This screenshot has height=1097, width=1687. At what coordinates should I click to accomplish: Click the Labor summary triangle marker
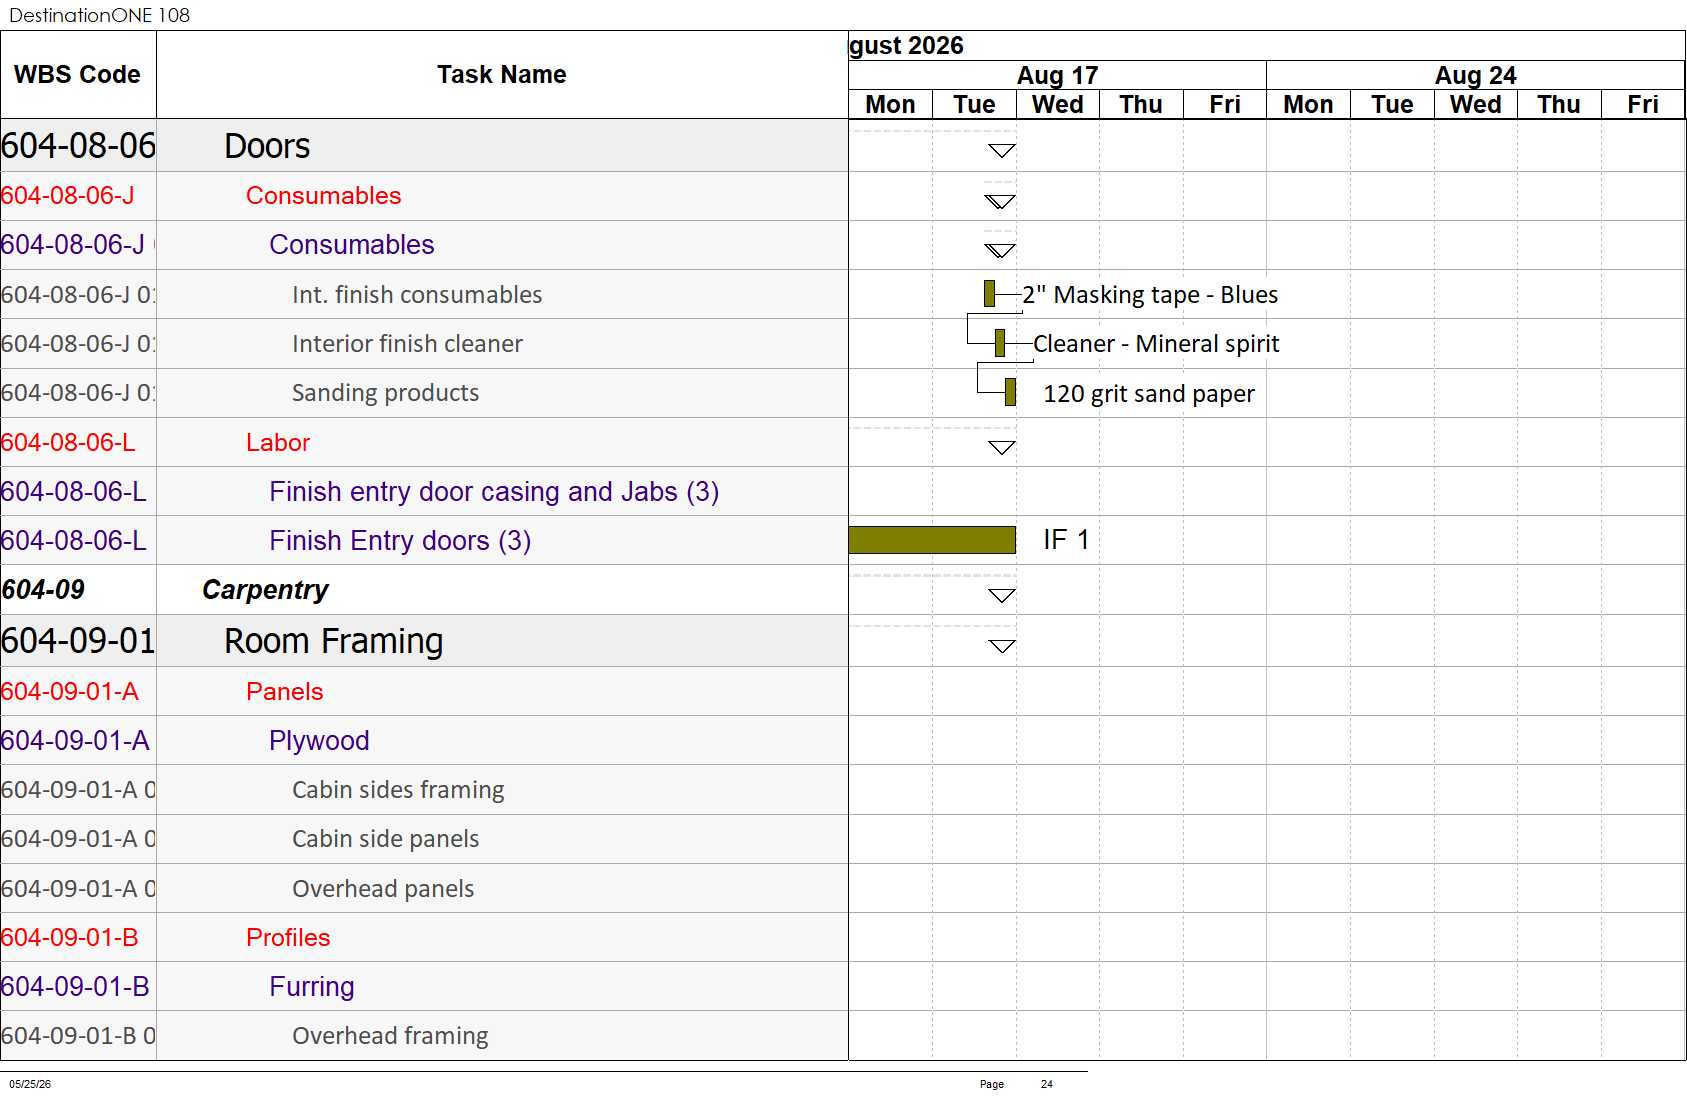[1001, 447]
